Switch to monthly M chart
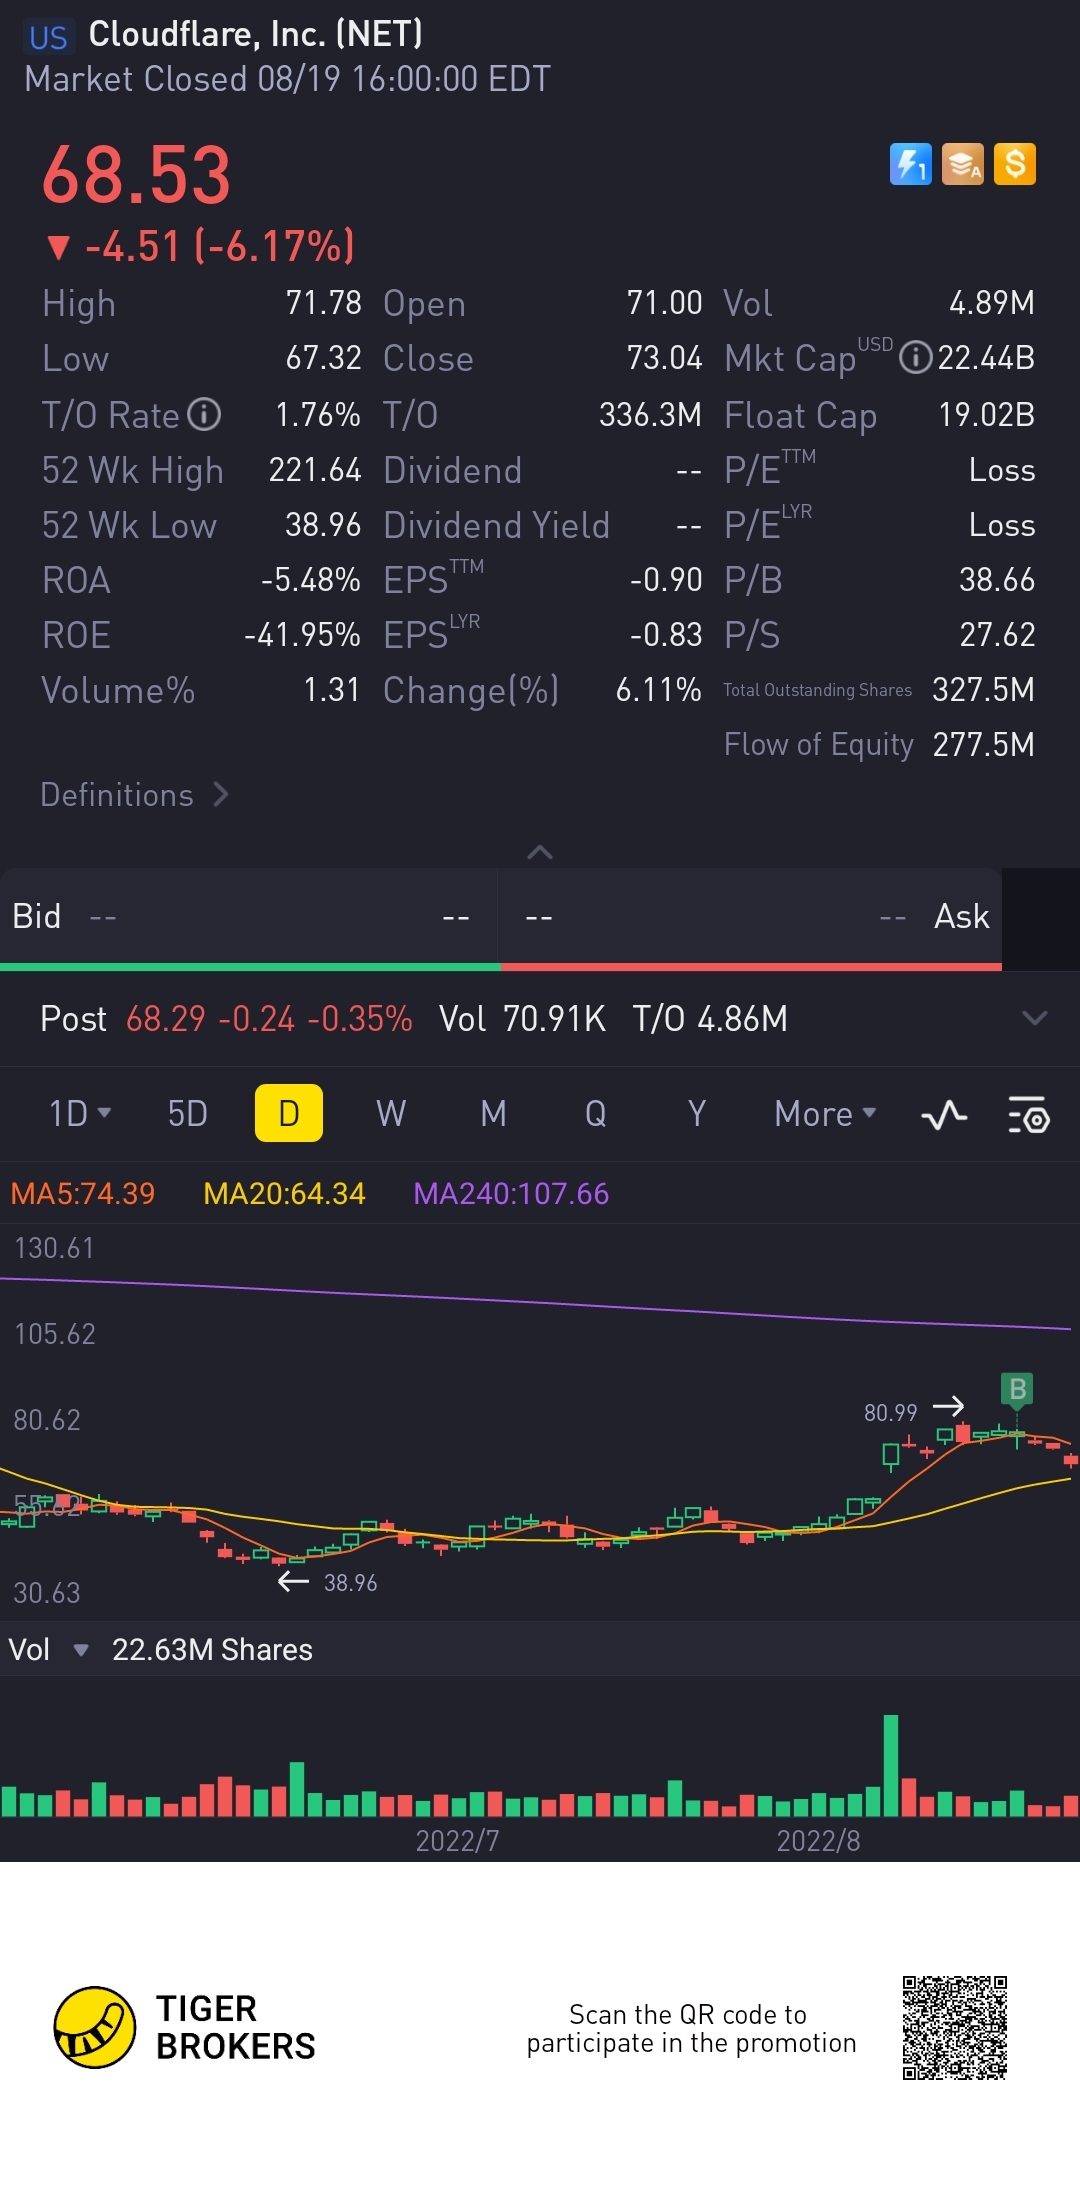The width and height of the screenshot is (1080, 2194). pyautogui.click(x=493, y=1113)
